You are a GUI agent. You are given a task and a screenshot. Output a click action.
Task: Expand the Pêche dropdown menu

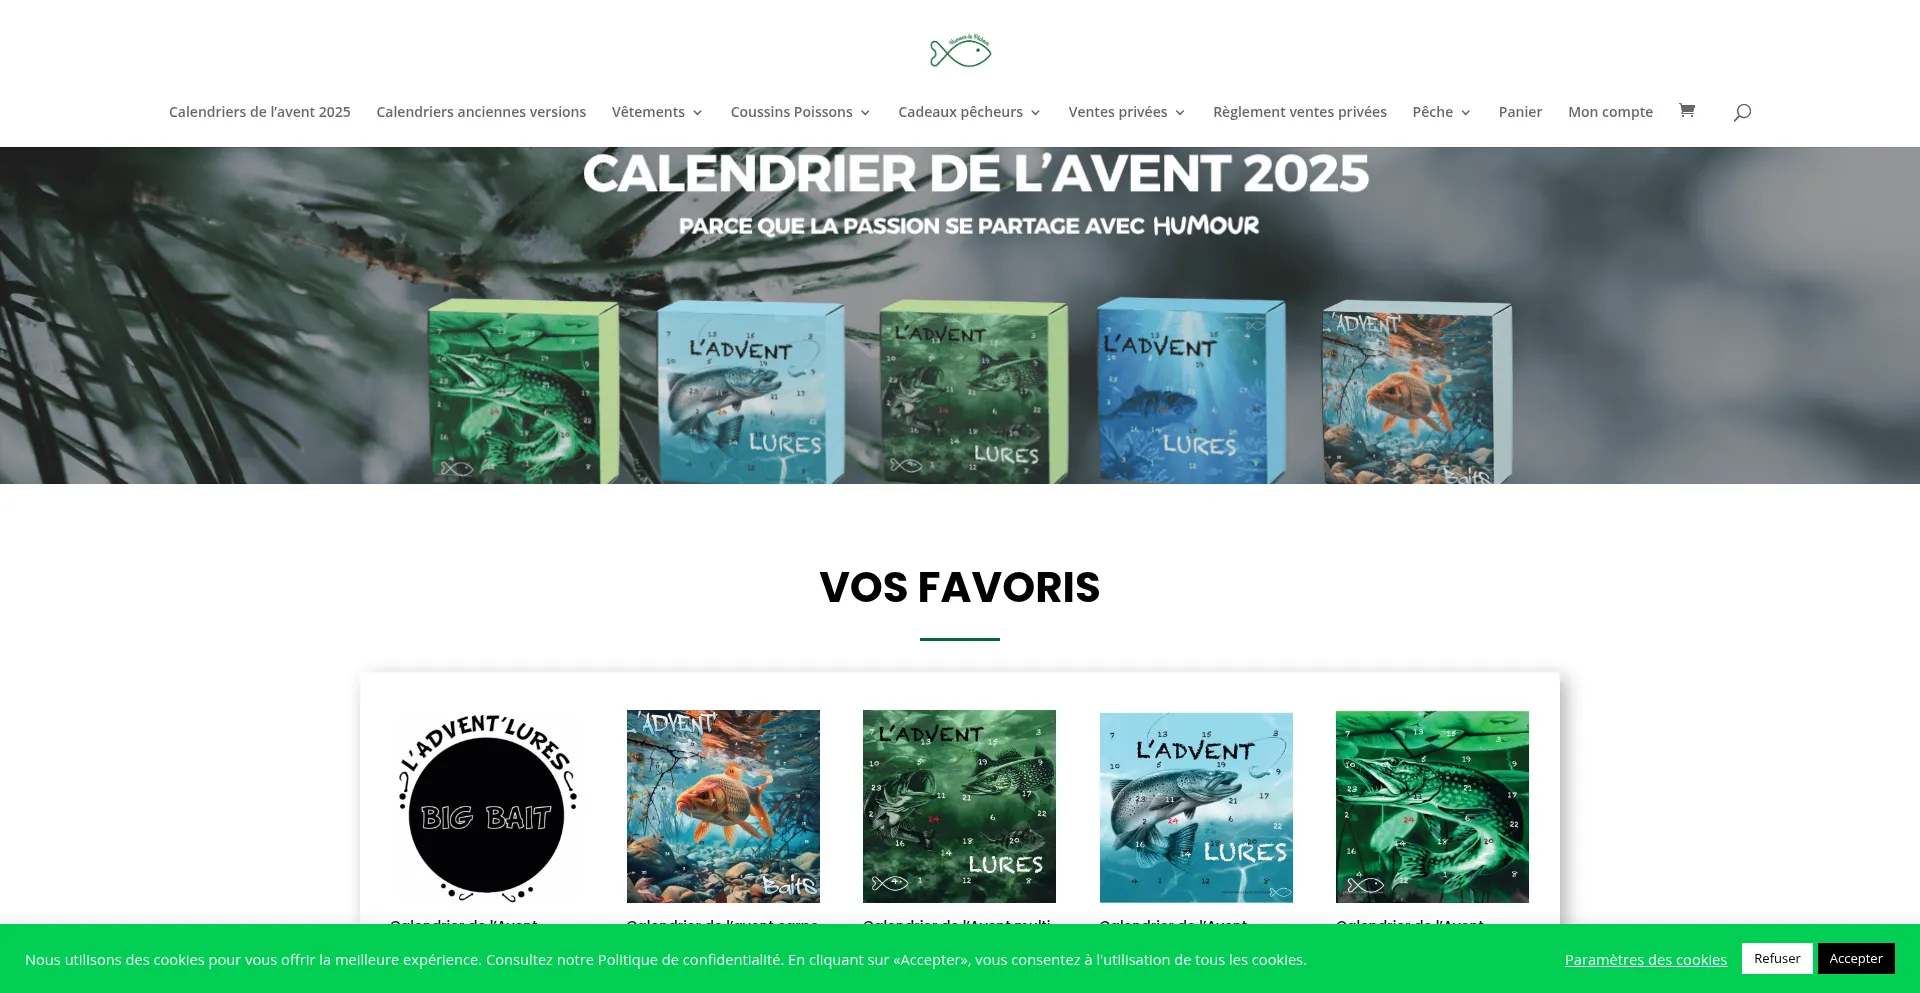[1441, 112]
